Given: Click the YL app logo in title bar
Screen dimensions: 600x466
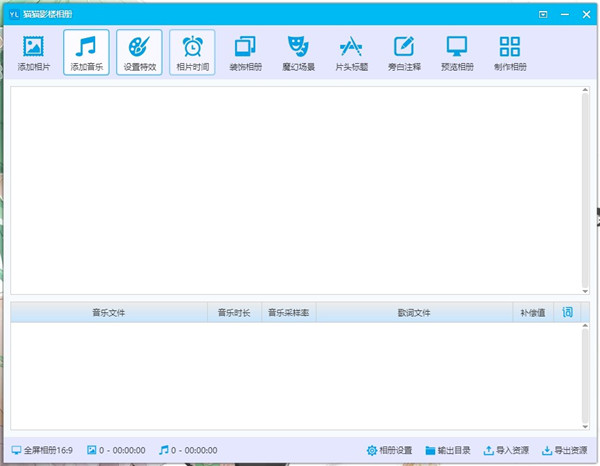Looking at the screenshot, I should [14, 15].
